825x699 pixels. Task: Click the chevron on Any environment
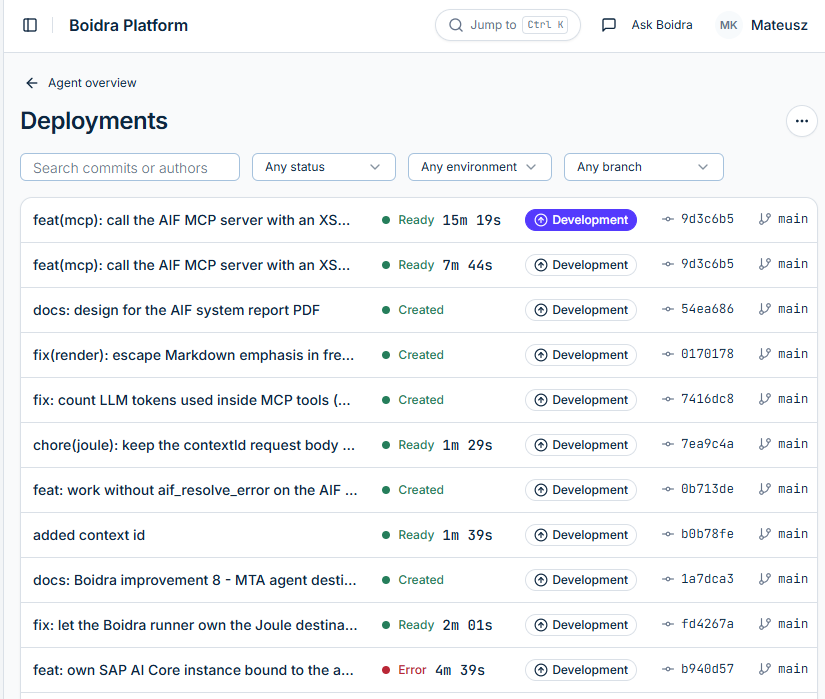pyautogui.click(x=531, y=167)
